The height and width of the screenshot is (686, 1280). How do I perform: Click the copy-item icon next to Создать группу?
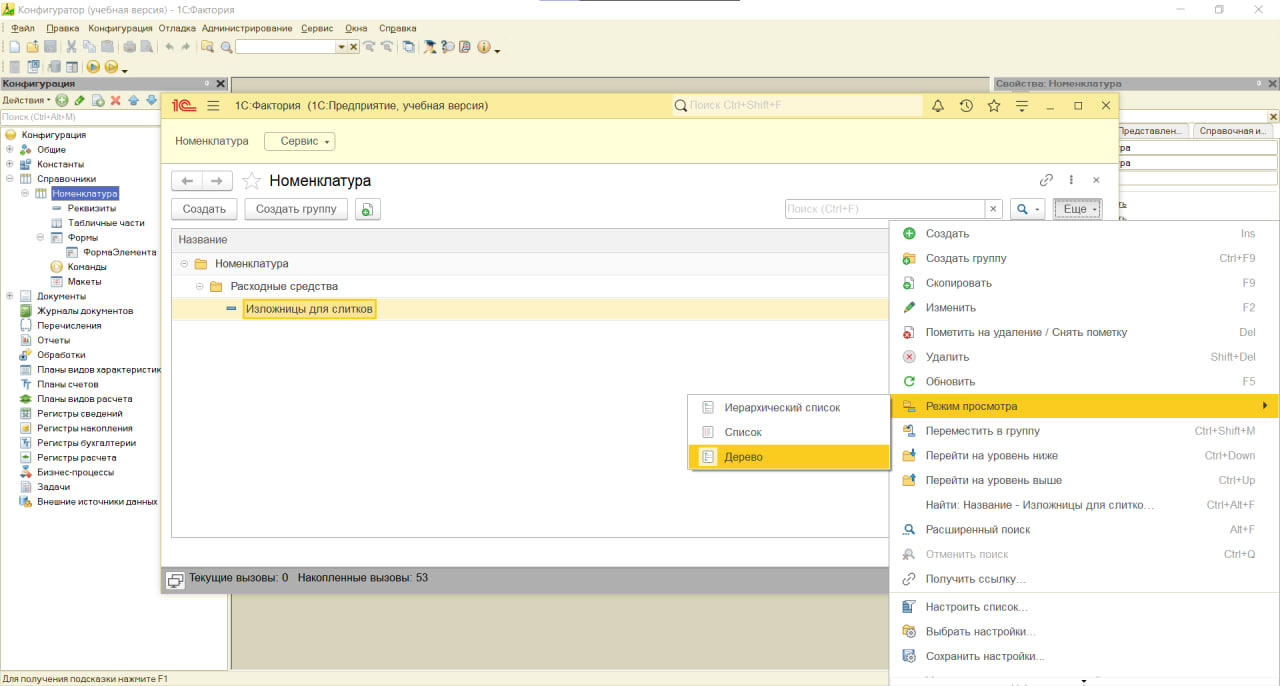pos(368,209)
